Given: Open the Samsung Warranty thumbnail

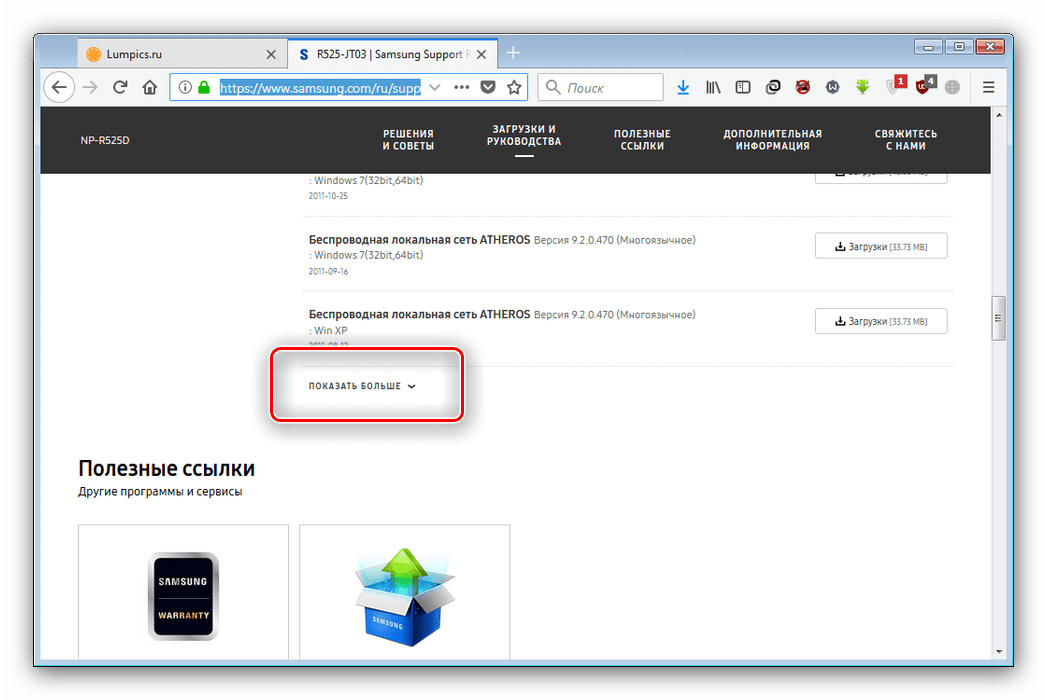Looking at the screenshot, I should (x=183, y=596).
